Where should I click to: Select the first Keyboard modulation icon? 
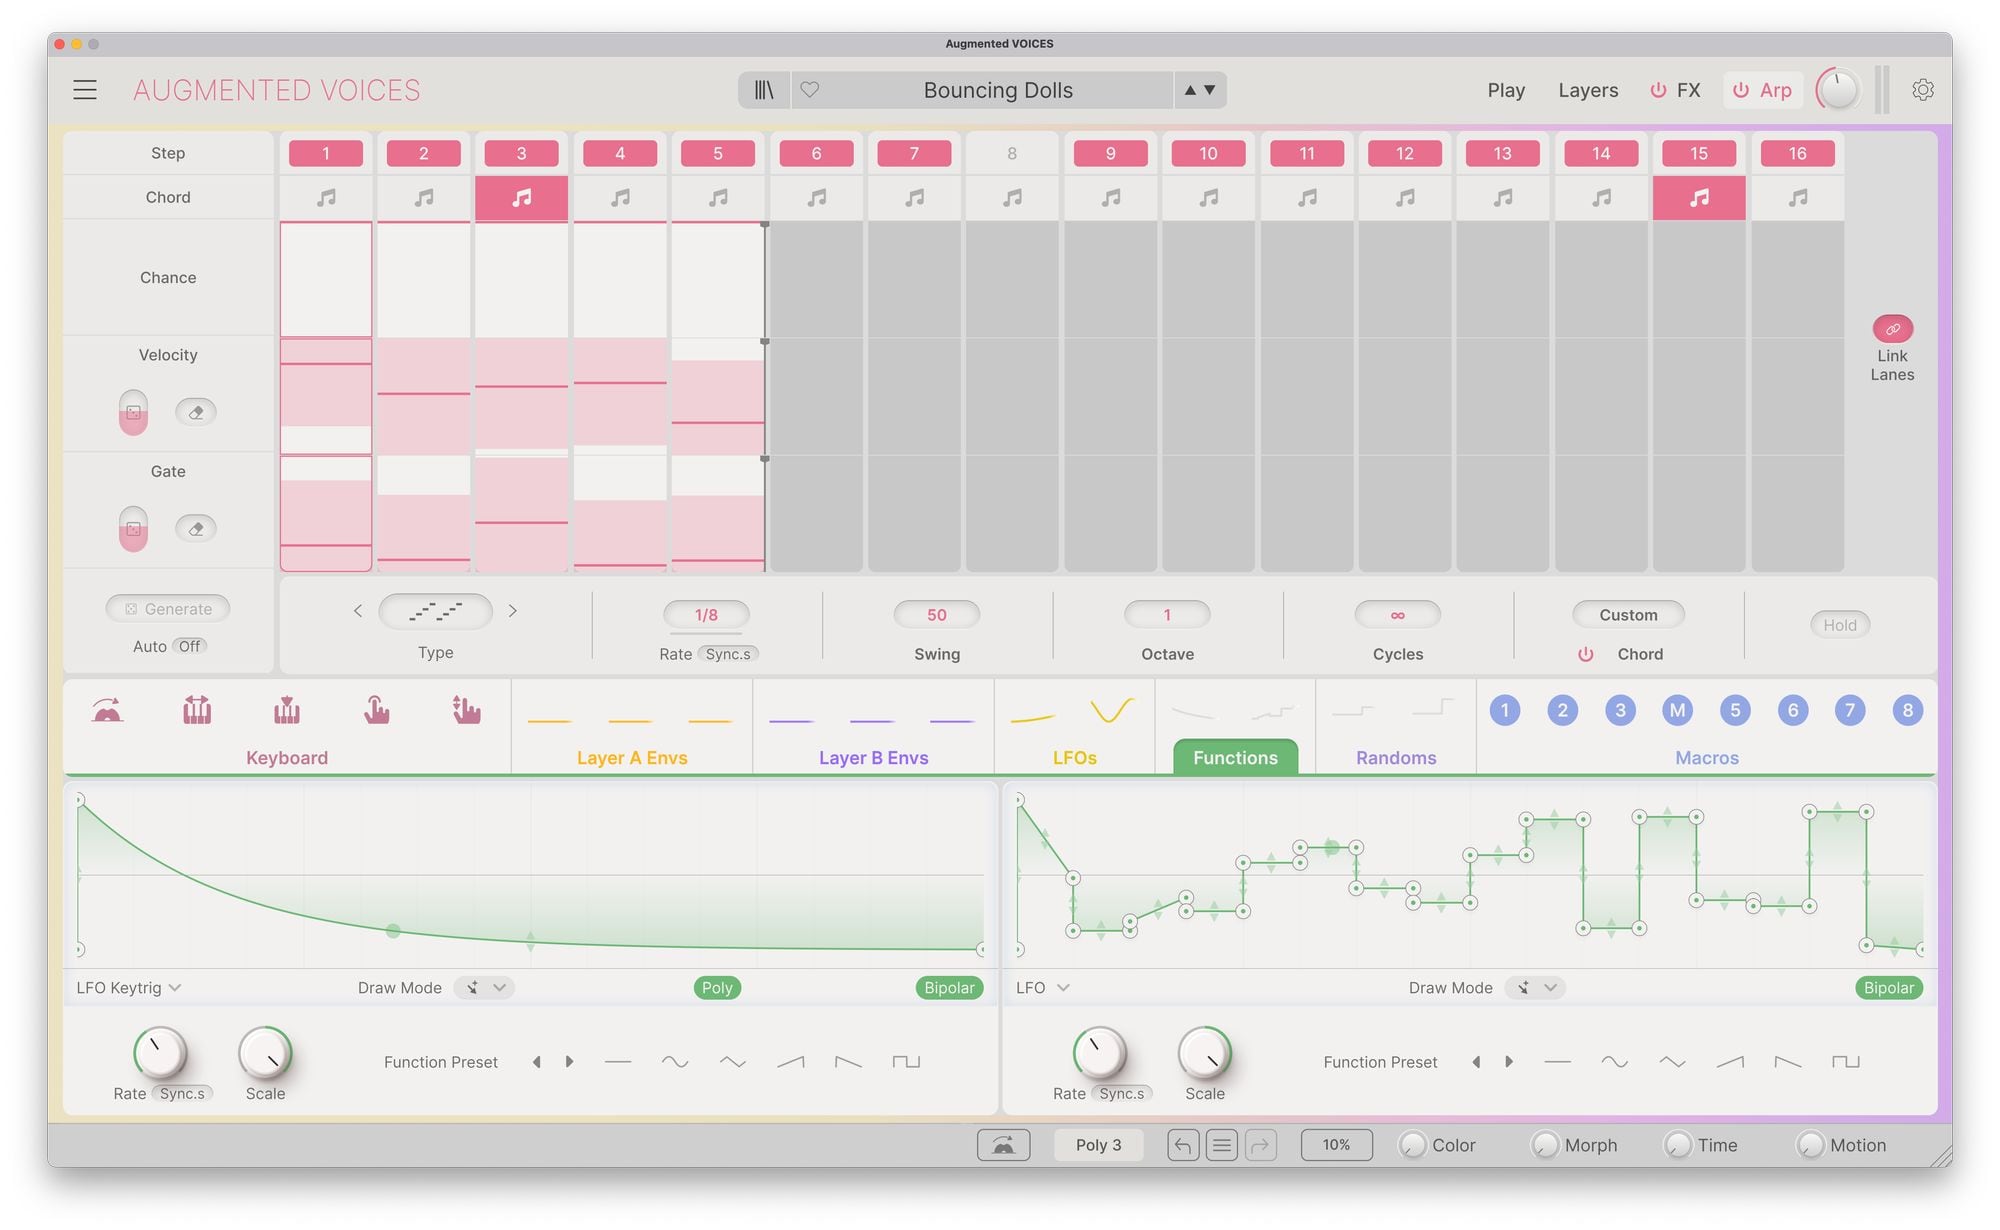tap(107, 710)
